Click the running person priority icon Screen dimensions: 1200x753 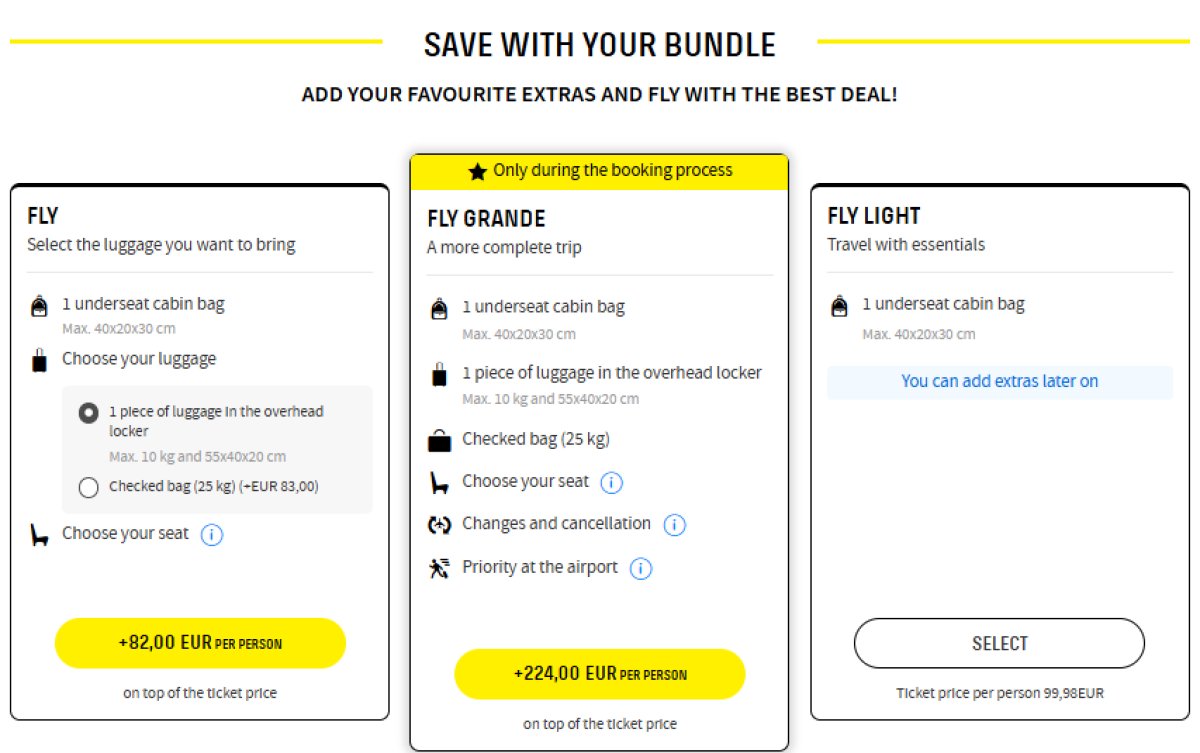(437, 568)
